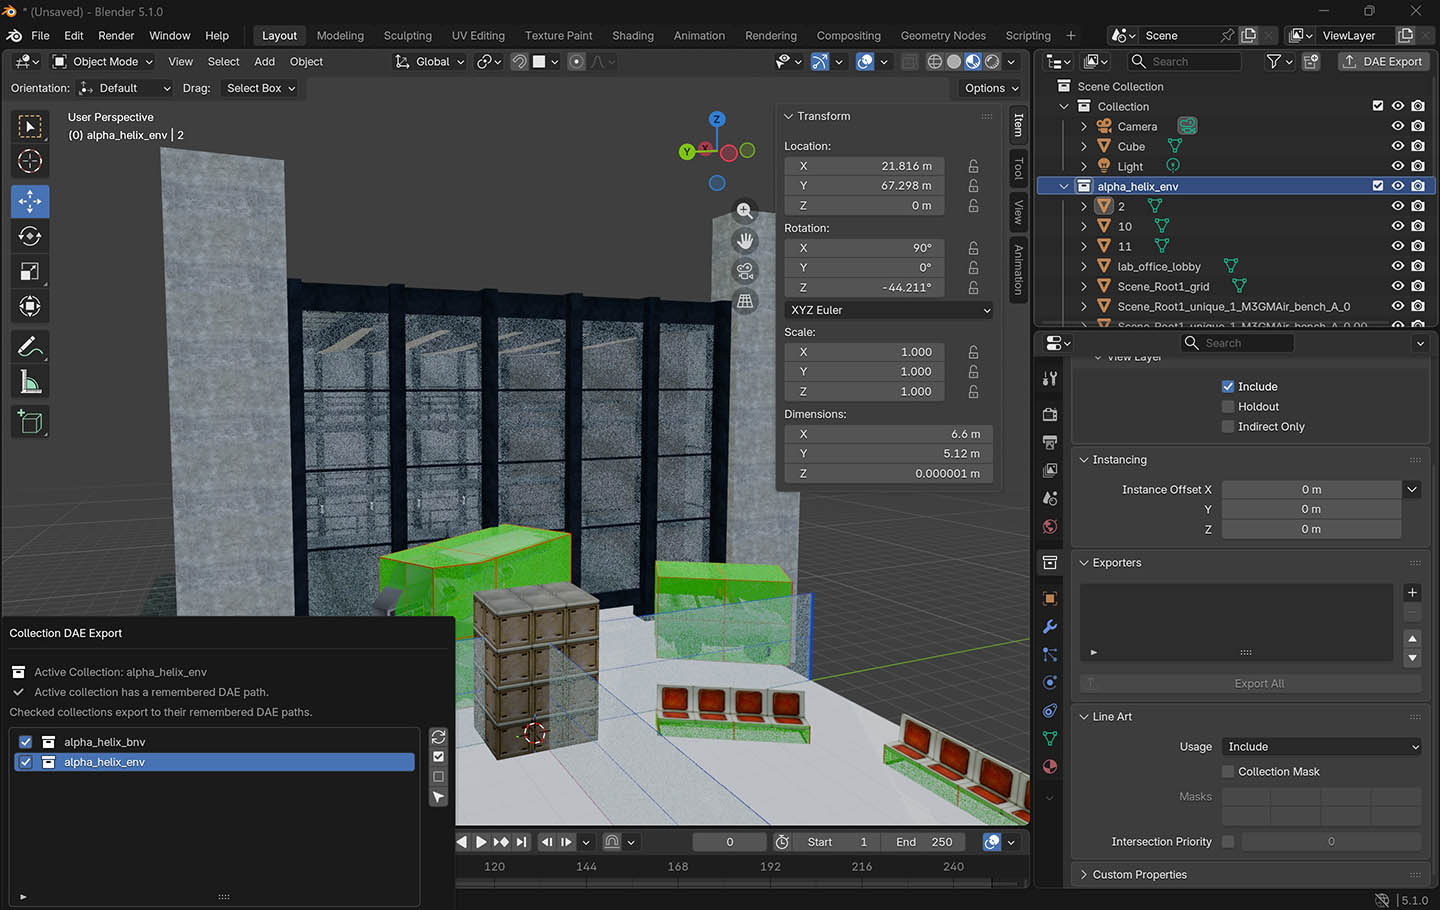Switch to the Shading workspace tab
1440x910 pixels.
(632, 35)
